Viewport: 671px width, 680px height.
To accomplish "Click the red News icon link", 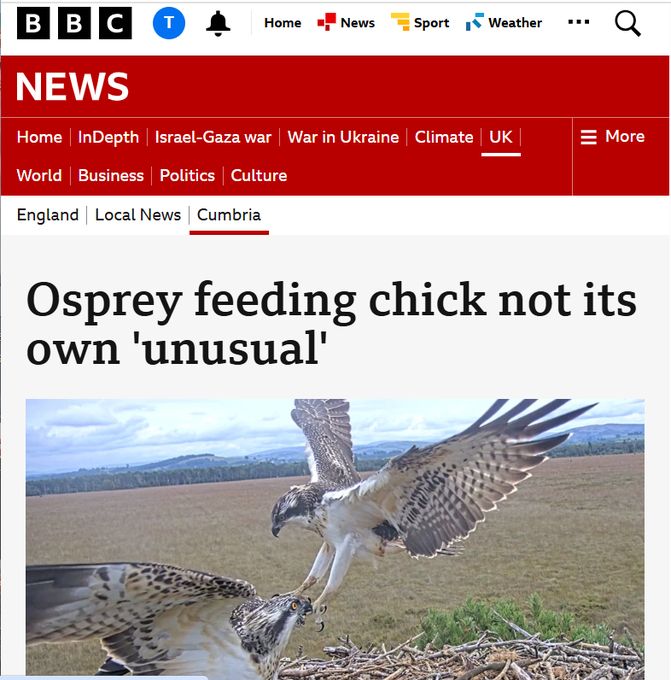I will tap(346, 23).
